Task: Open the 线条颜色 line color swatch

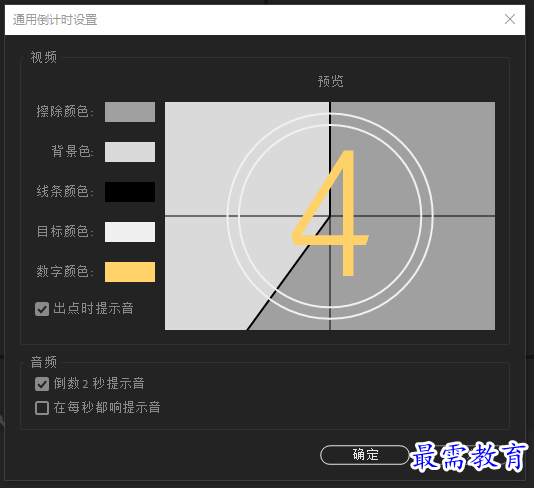Action: pos(130,192)
